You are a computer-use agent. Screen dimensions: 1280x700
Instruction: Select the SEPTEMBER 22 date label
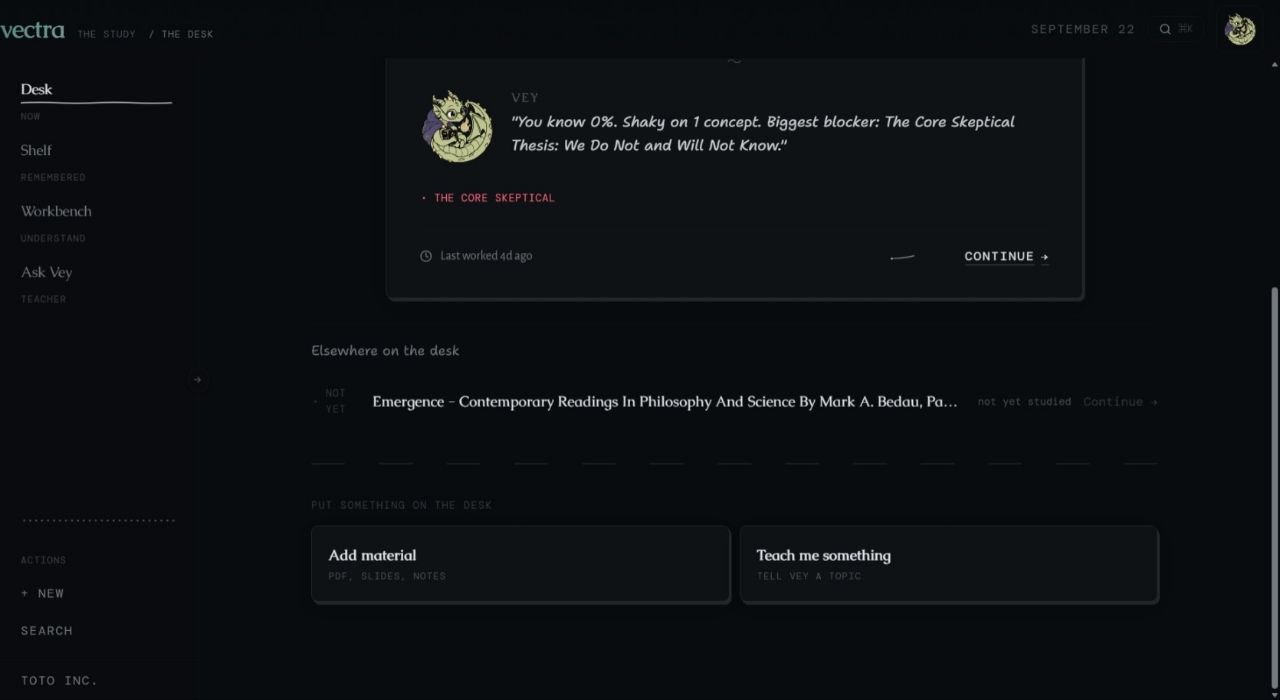[x=1083, y=29]
